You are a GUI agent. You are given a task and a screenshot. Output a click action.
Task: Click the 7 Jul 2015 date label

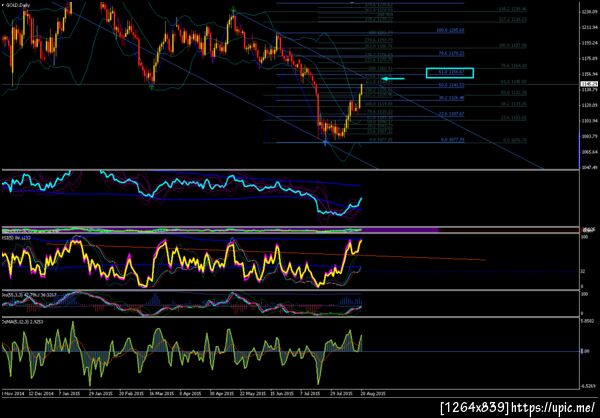(x=312, y=393)
